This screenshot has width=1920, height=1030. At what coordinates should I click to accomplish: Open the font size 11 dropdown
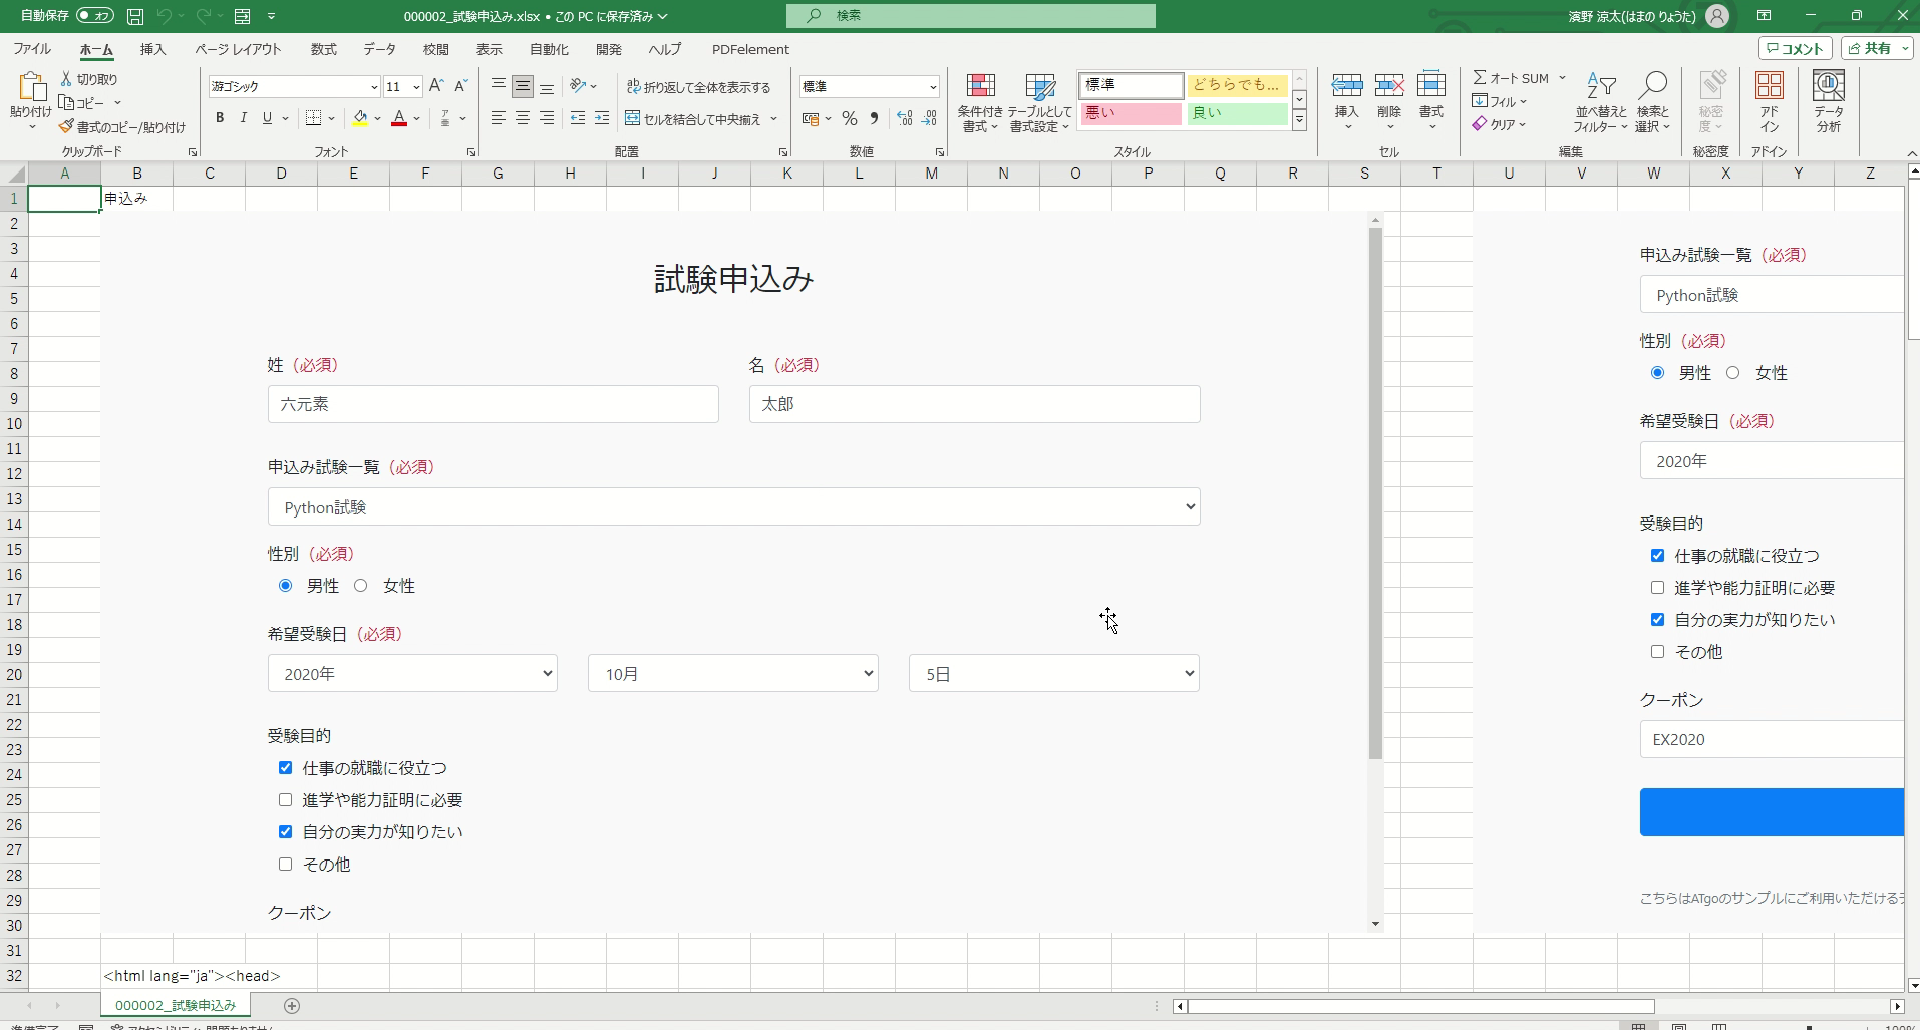(416, 87)
